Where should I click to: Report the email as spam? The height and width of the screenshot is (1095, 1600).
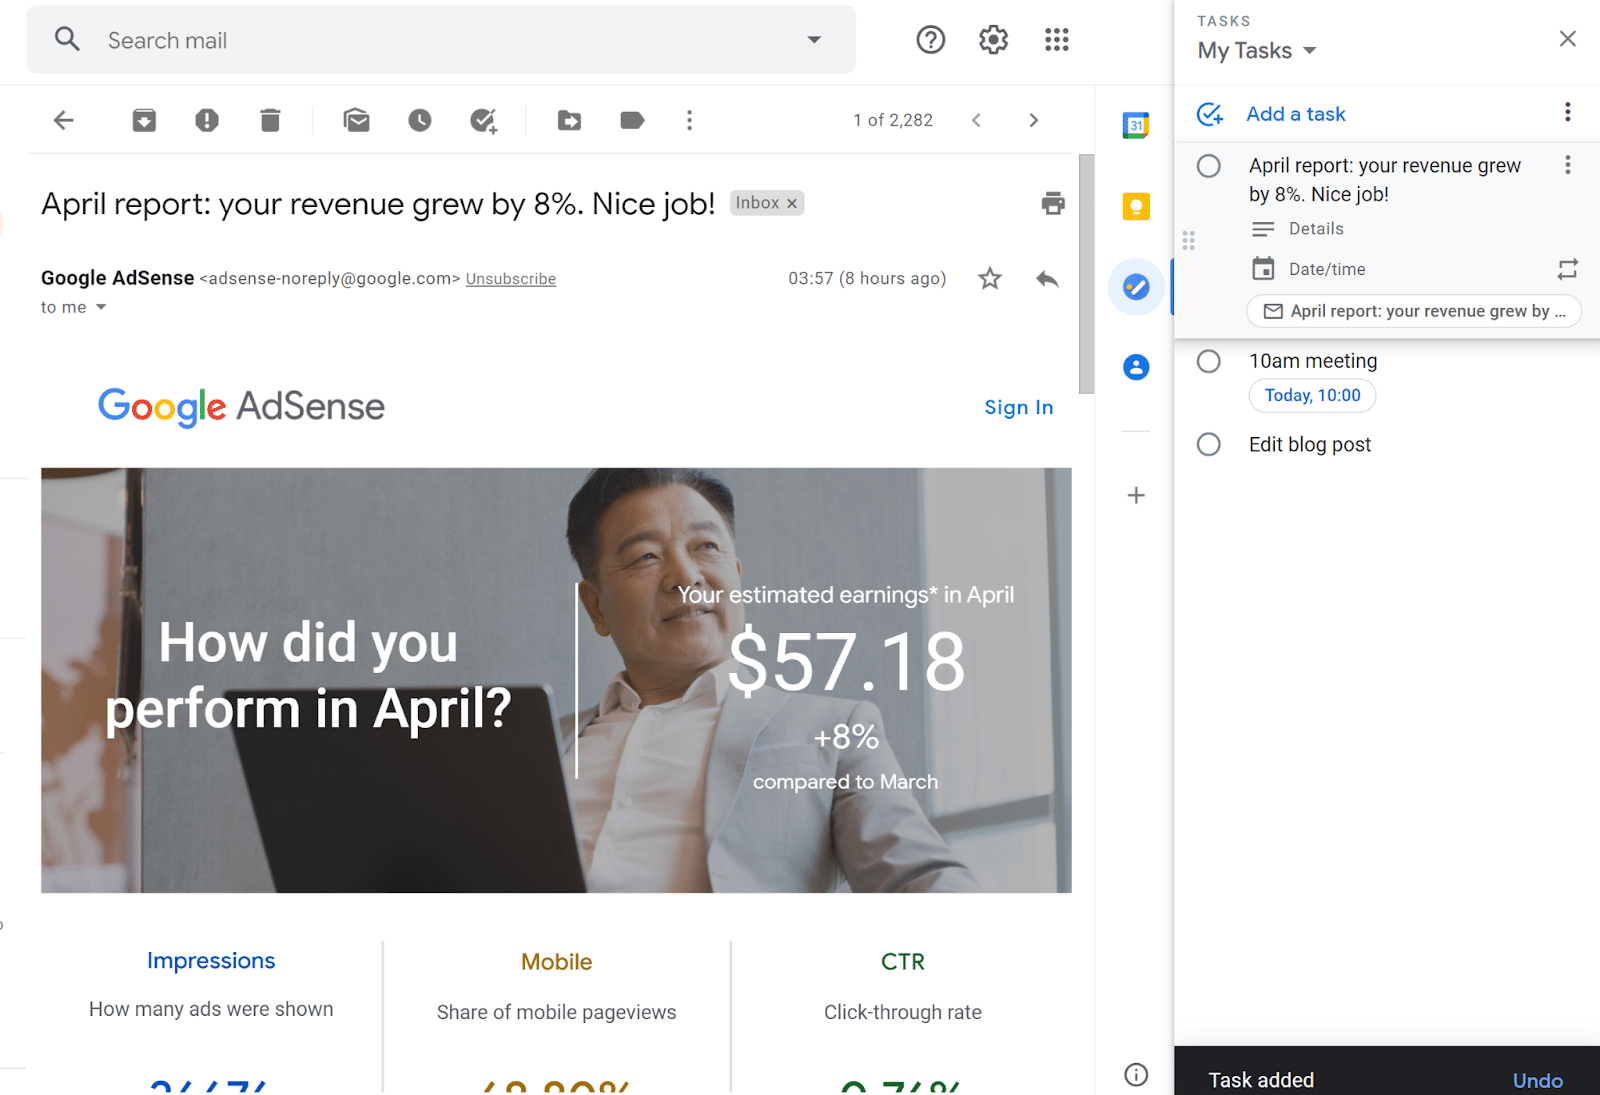pos(206,120)
